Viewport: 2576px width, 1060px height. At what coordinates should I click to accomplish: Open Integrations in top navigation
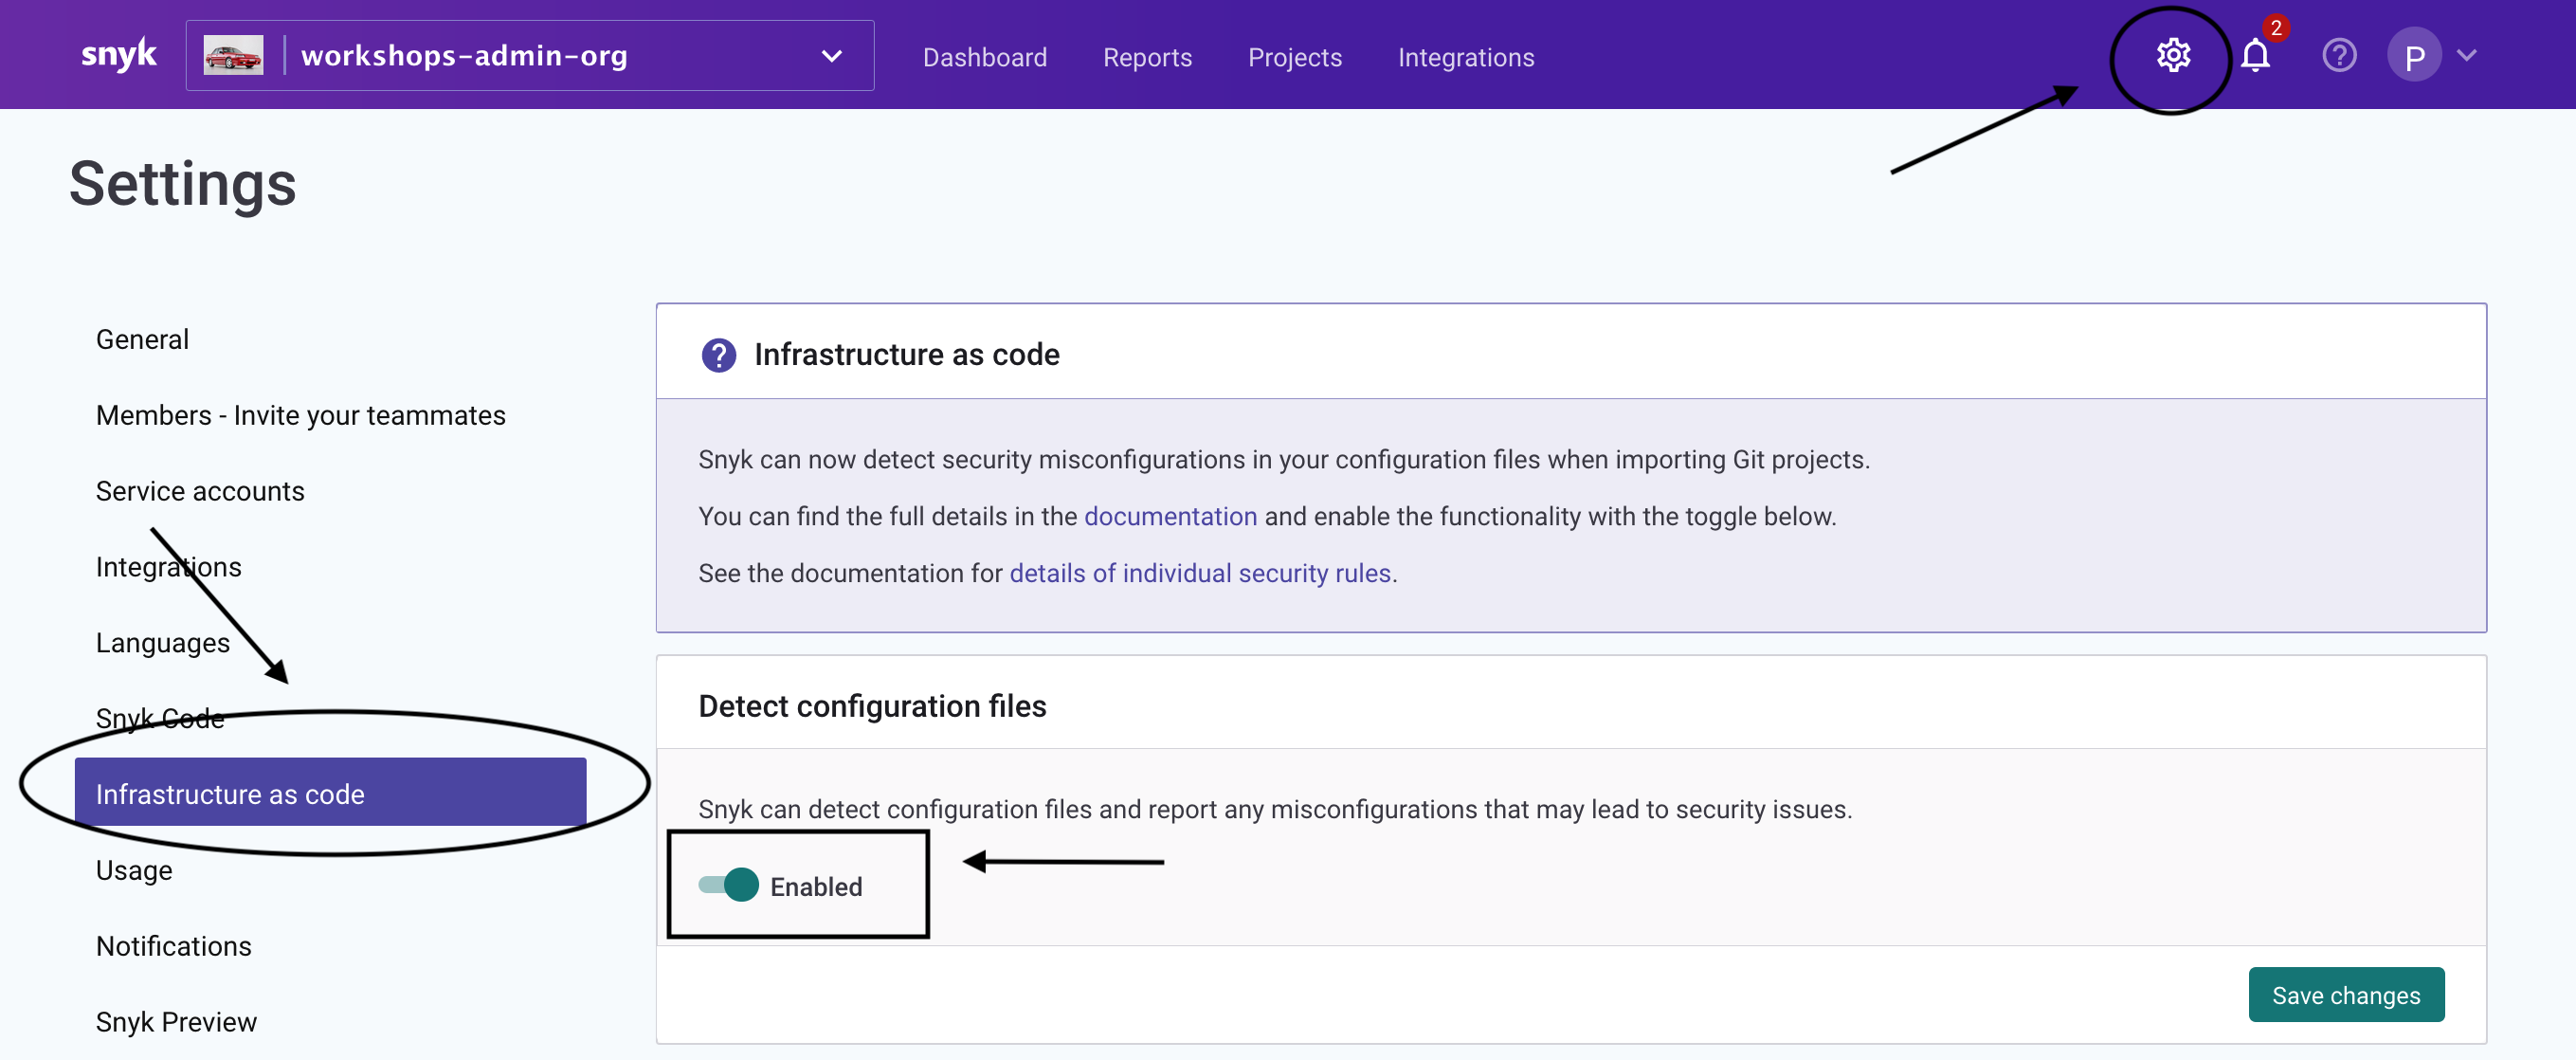point(1465,58)
